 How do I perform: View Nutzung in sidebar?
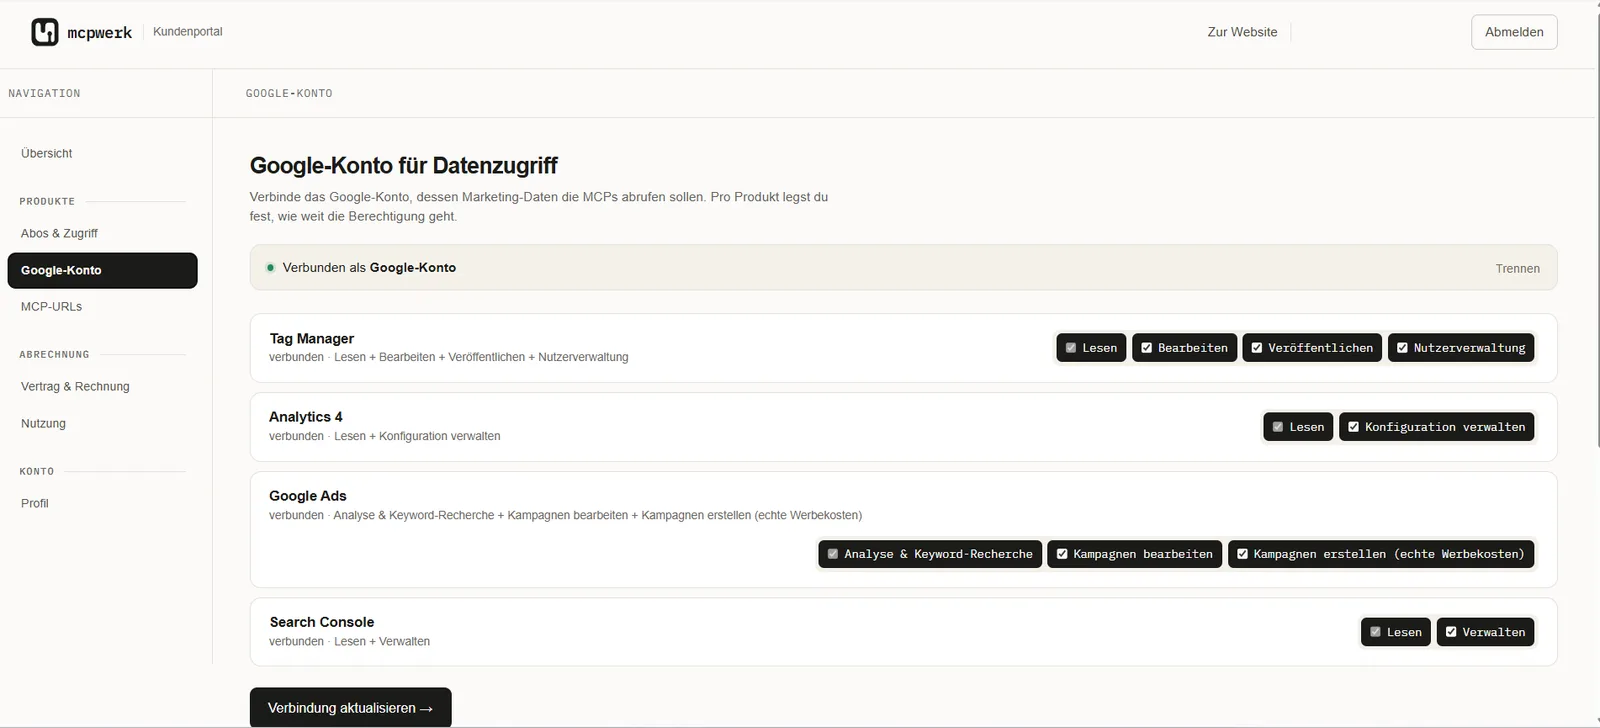click(x=43, y=424)
